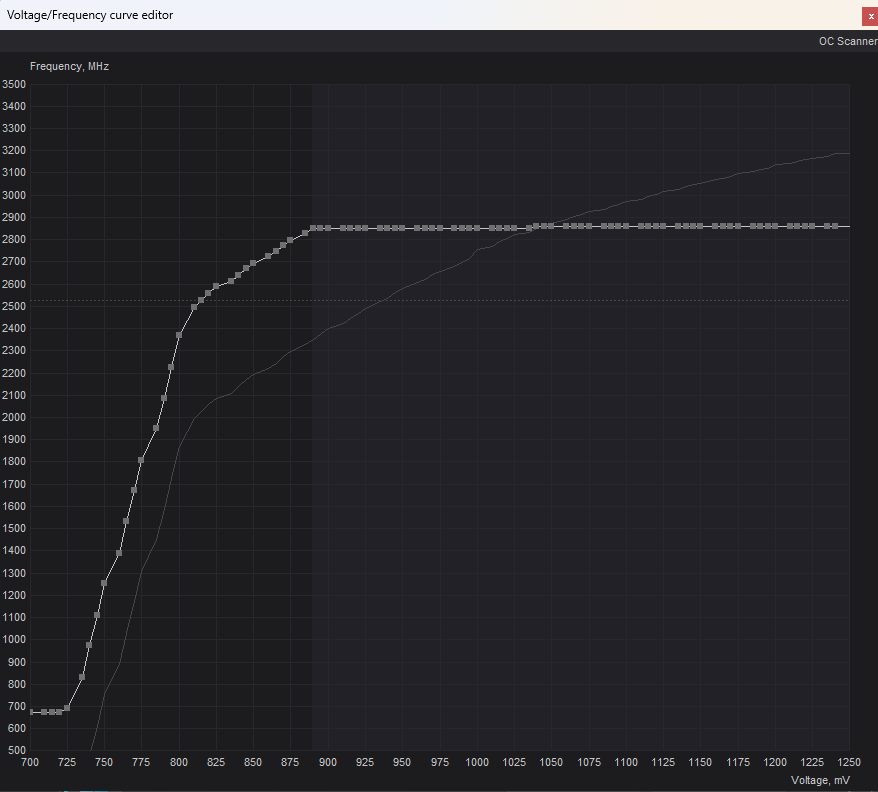This screenshot has height=792, width=878.
Task: Select the curve point near 2090 MHz
Action: 164,398
